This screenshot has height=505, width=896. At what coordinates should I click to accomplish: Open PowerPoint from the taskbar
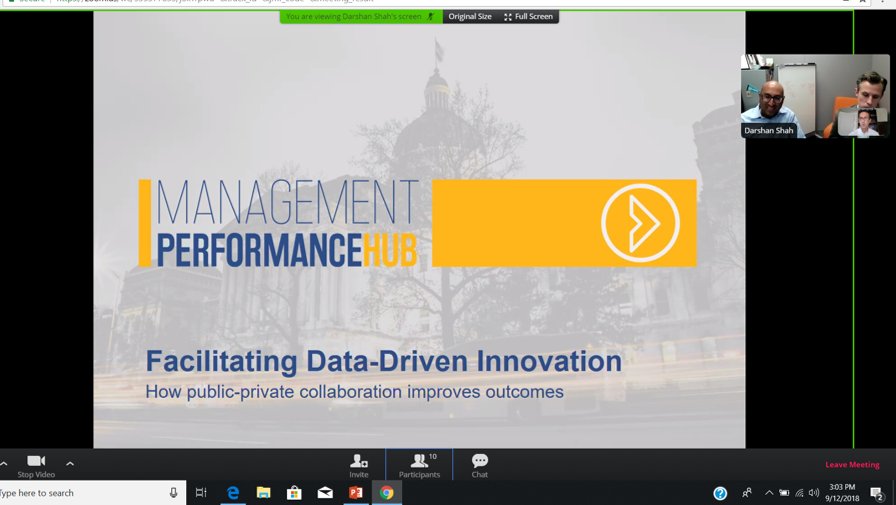click(x=356, y=492)
